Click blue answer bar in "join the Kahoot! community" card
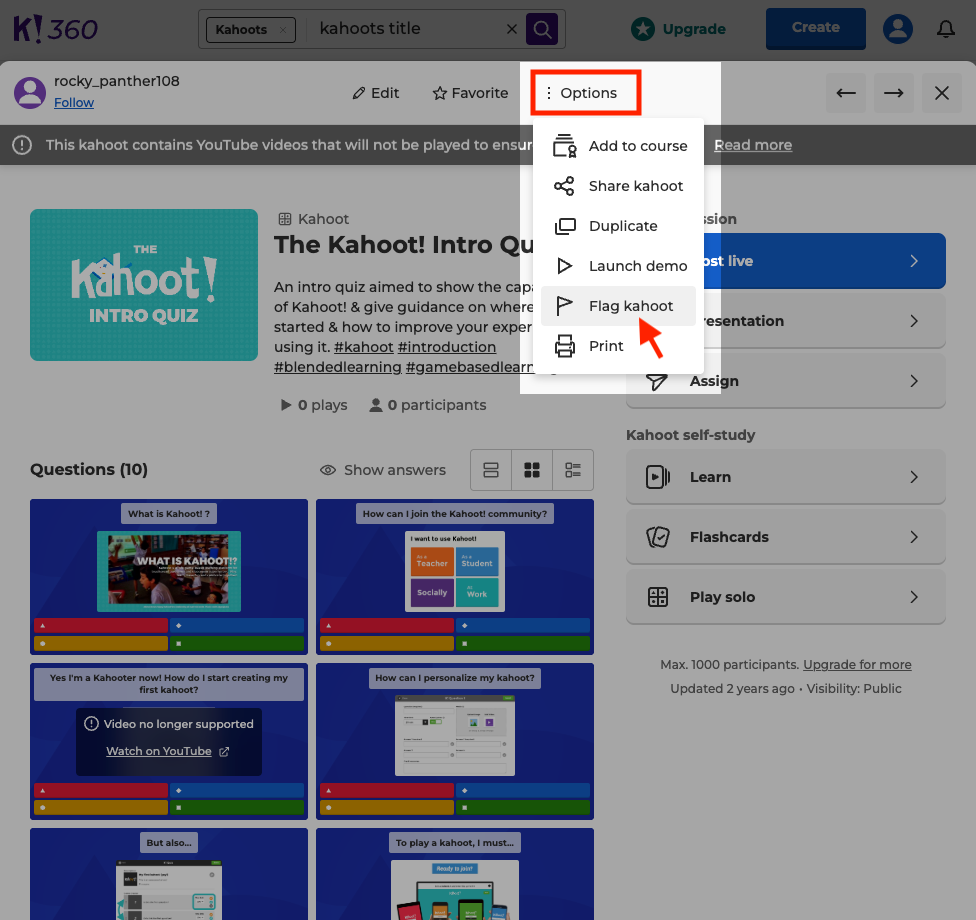The height and width of the screenshot is (920, 976). [523, 625]
